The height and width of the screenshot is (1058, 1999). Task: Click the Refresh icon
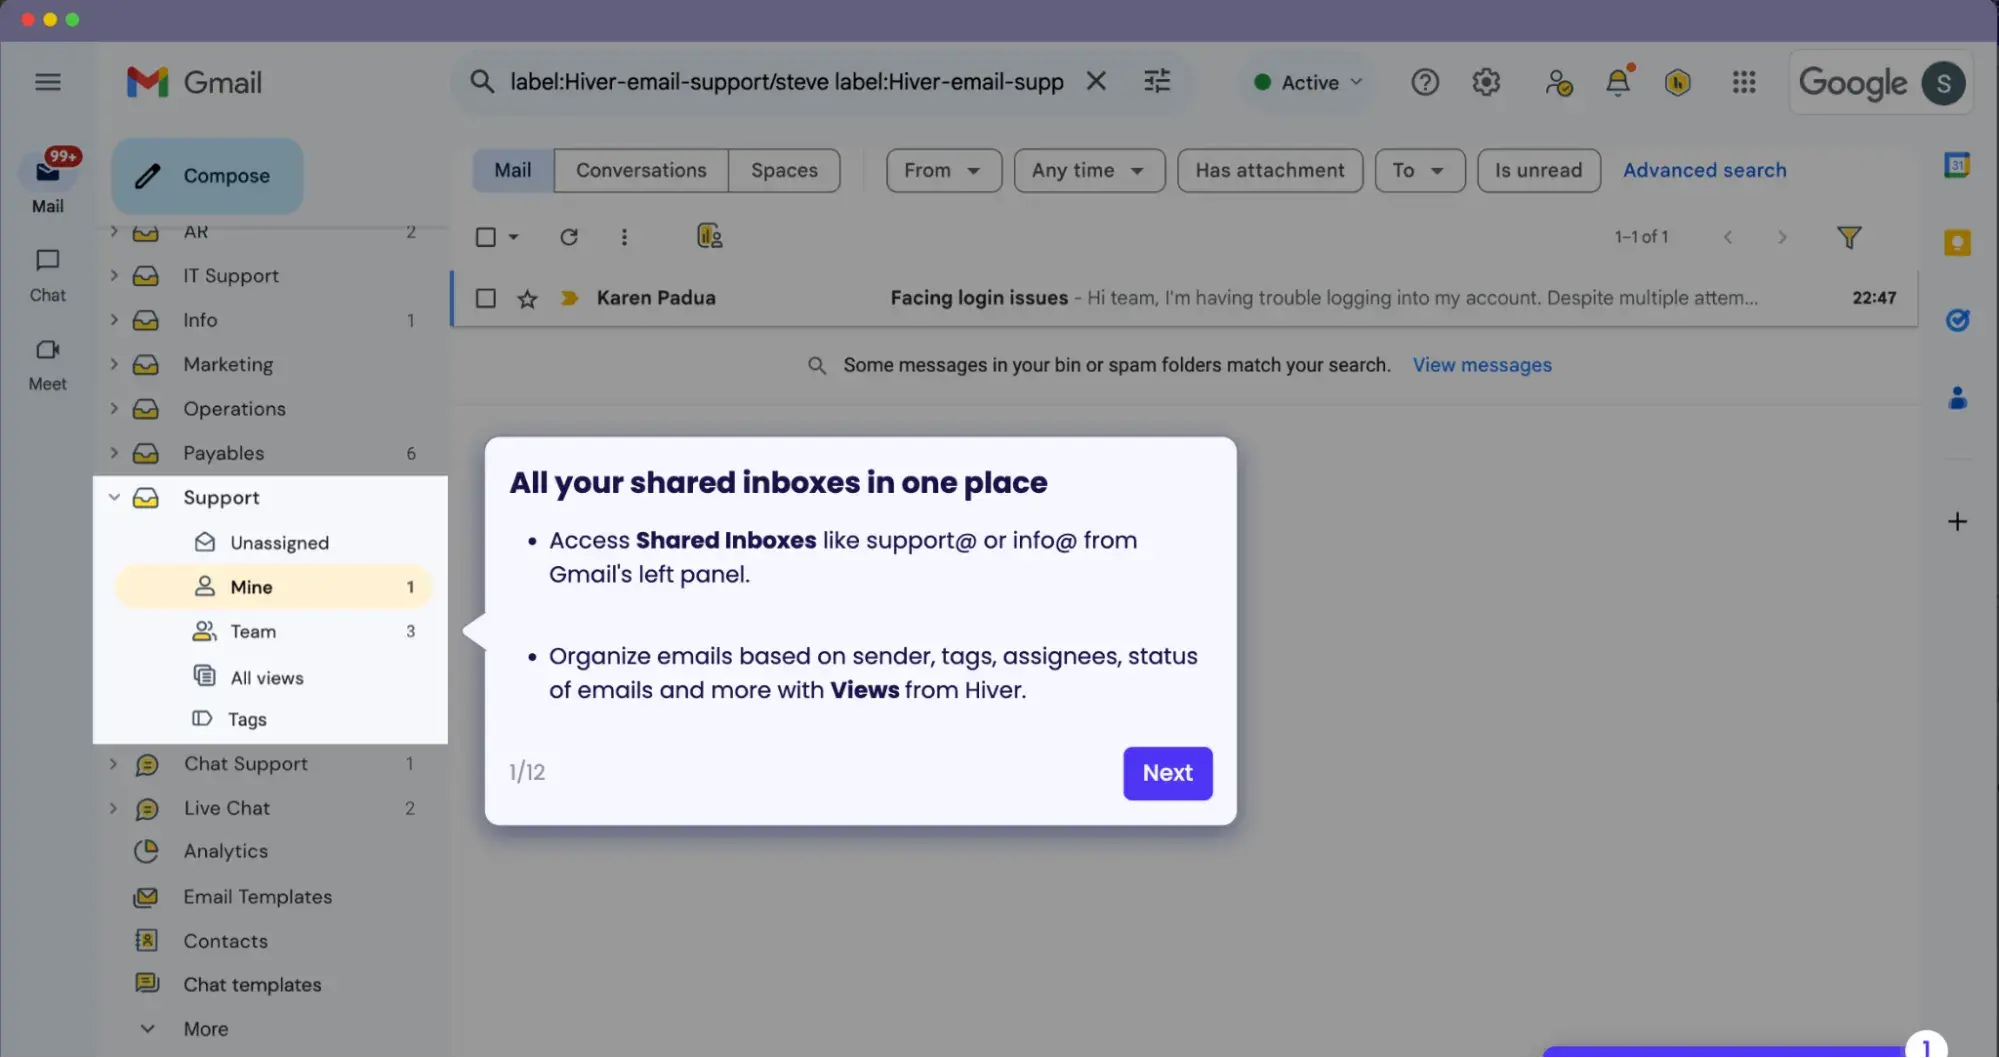[569, 237]
